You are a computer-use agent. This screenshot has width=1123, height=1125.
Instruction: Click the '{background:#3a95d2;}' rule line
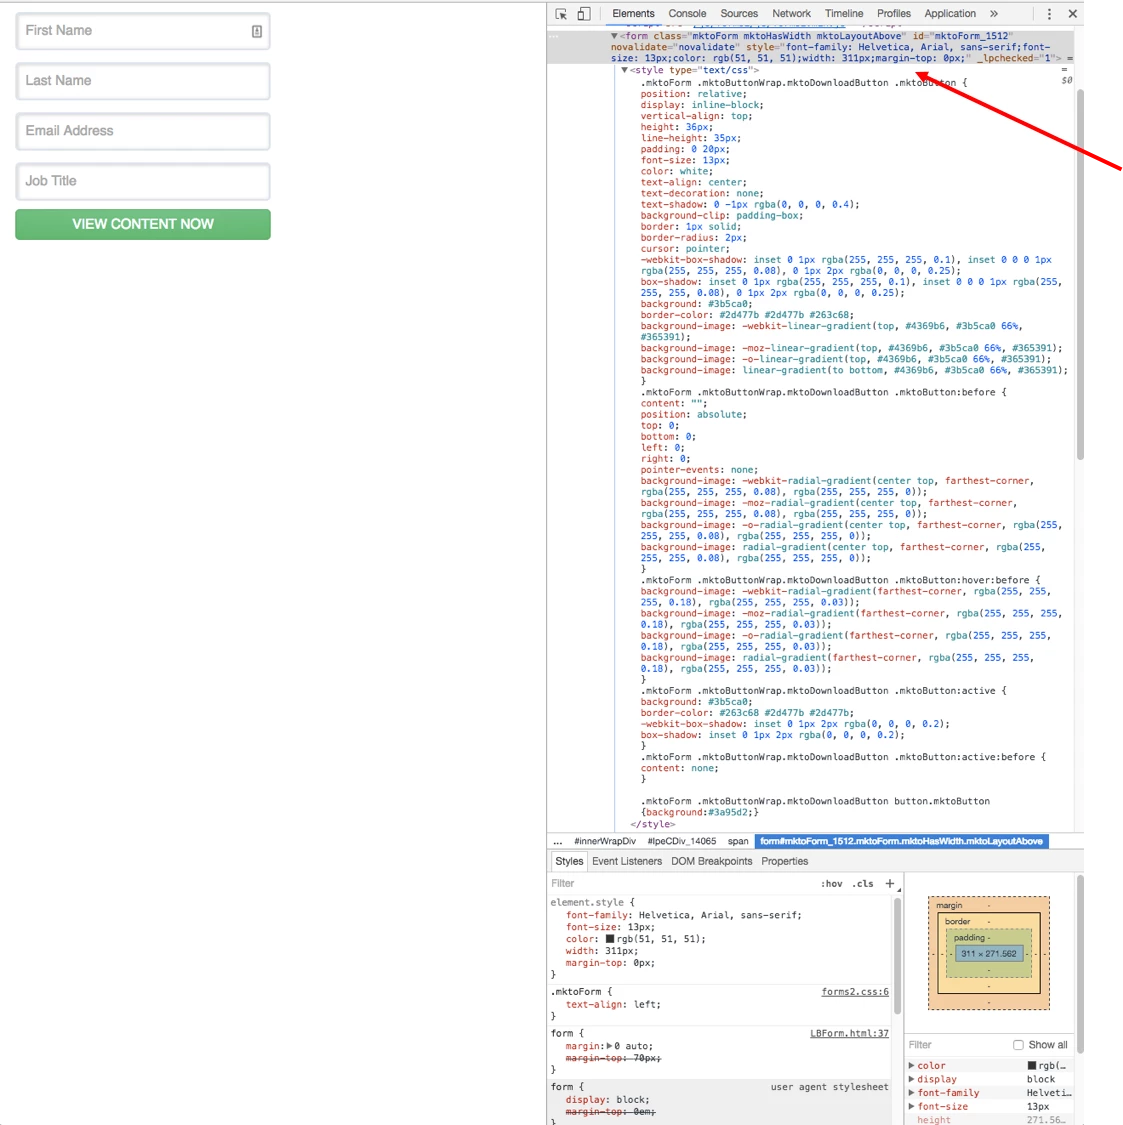(x=700, y=812)
